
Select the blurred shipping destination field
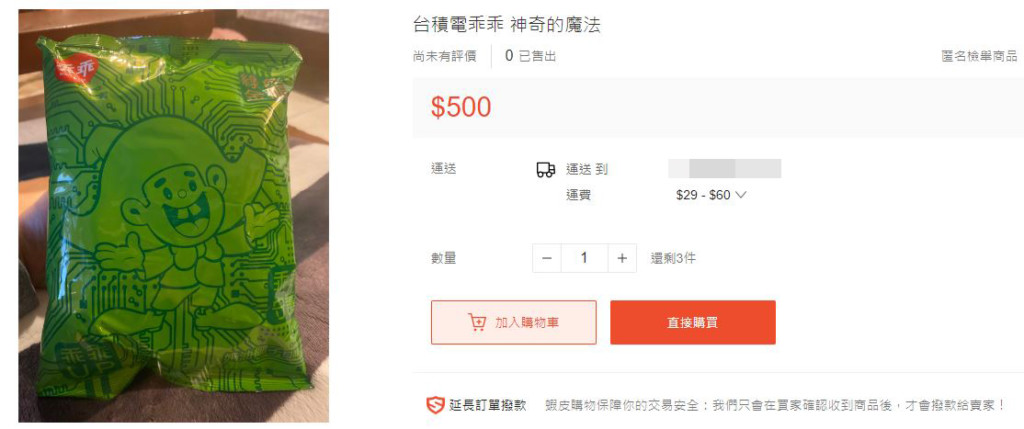725,168
